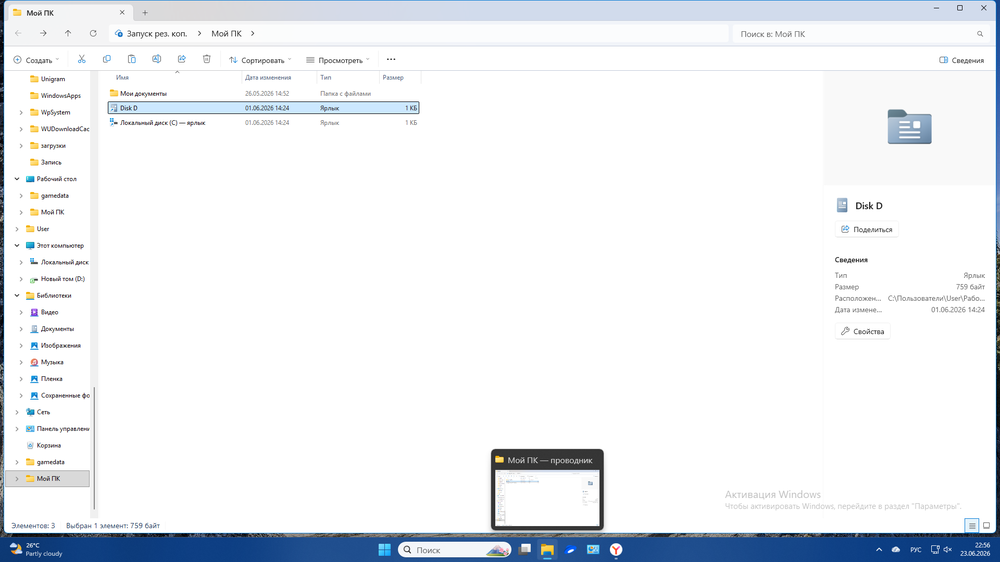The height and width of the screenshot is (562, 1000).
Task: Click the Cut scissors icon
Action: tap(82, 59)
